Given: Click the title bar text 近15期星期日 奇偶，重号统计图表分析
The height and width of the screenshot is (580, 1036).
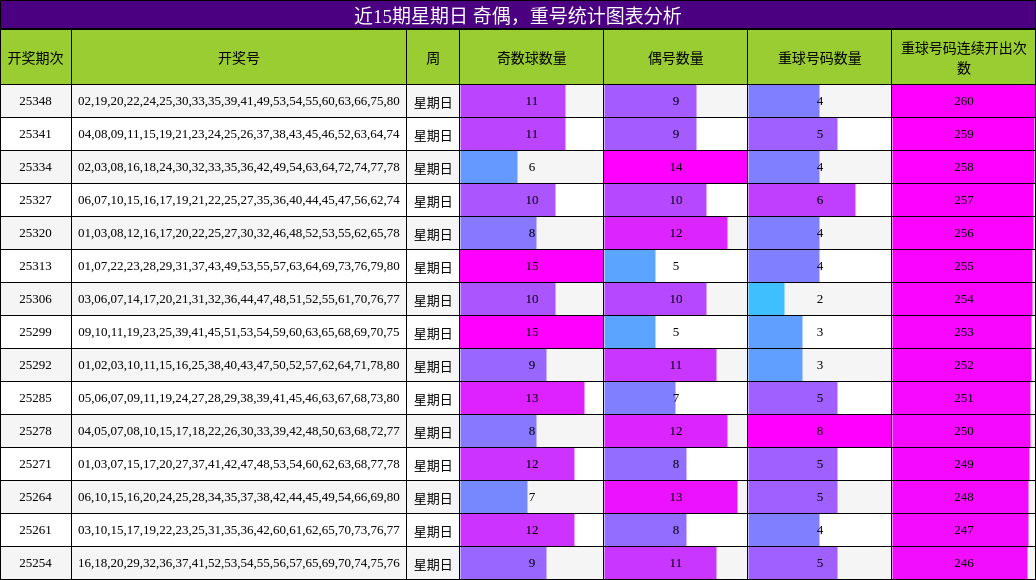Looking at the screenshot, I should [518, 15].
